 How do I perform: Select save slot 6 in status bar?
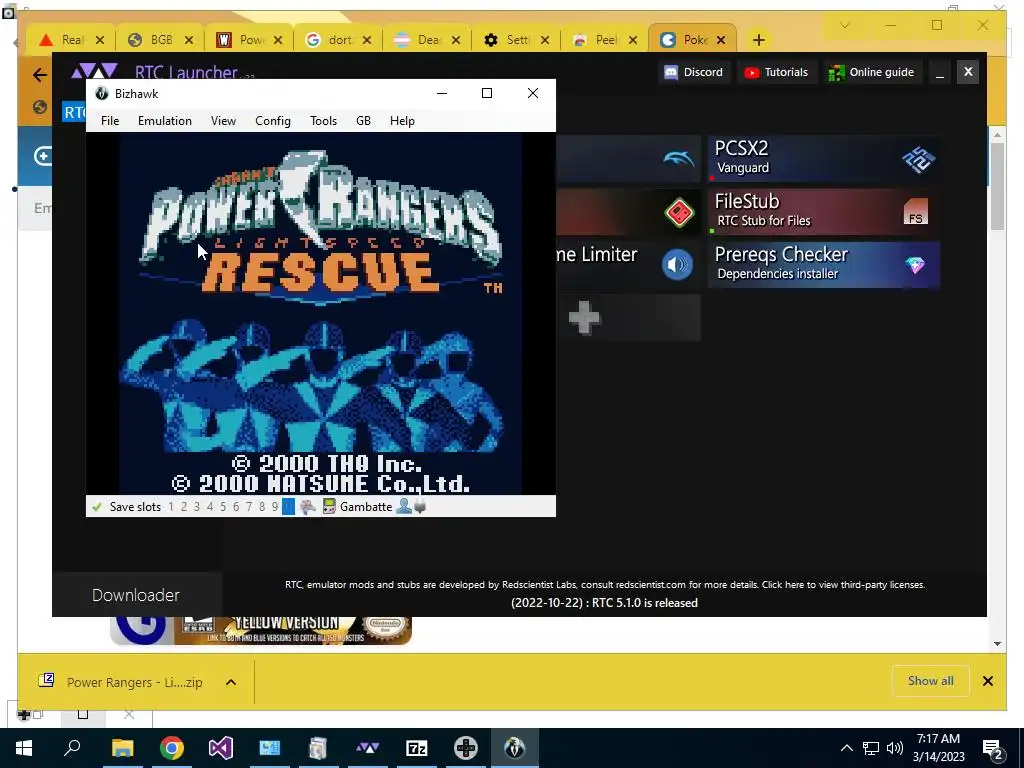(236, 507)
